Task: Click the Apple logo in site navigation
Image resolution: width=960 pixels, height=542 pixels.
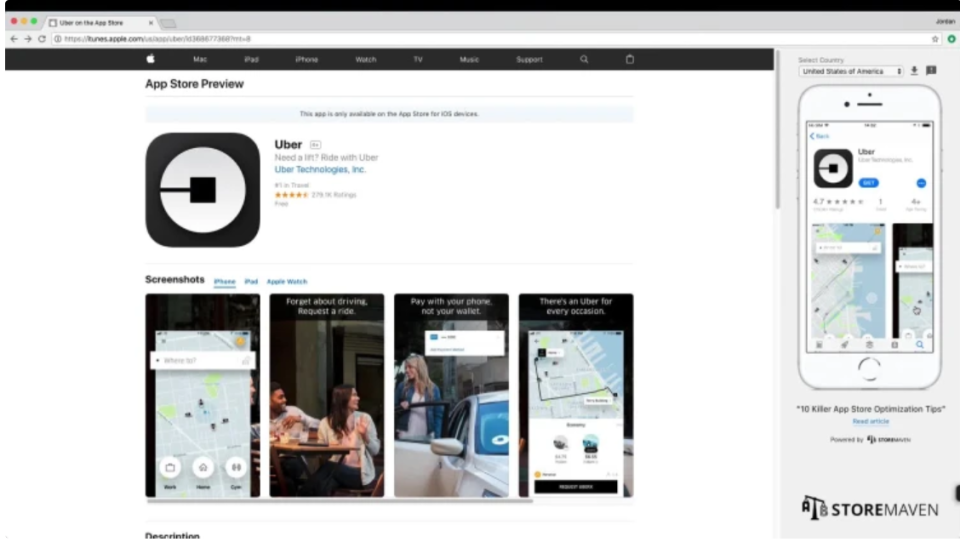Action: pos(151,59)
